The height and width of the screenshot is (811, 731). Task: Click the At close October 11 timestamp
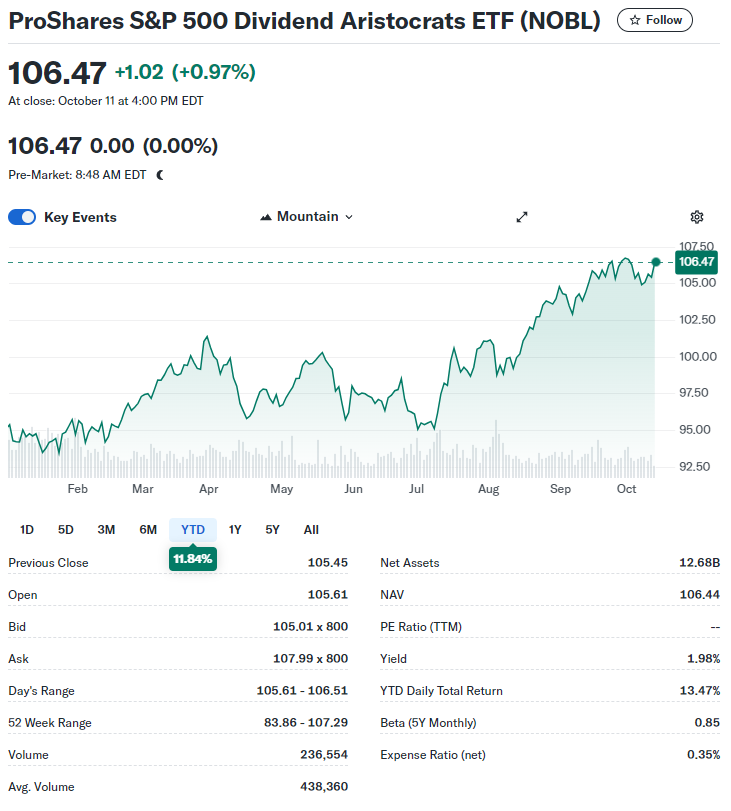coord(106,101)
